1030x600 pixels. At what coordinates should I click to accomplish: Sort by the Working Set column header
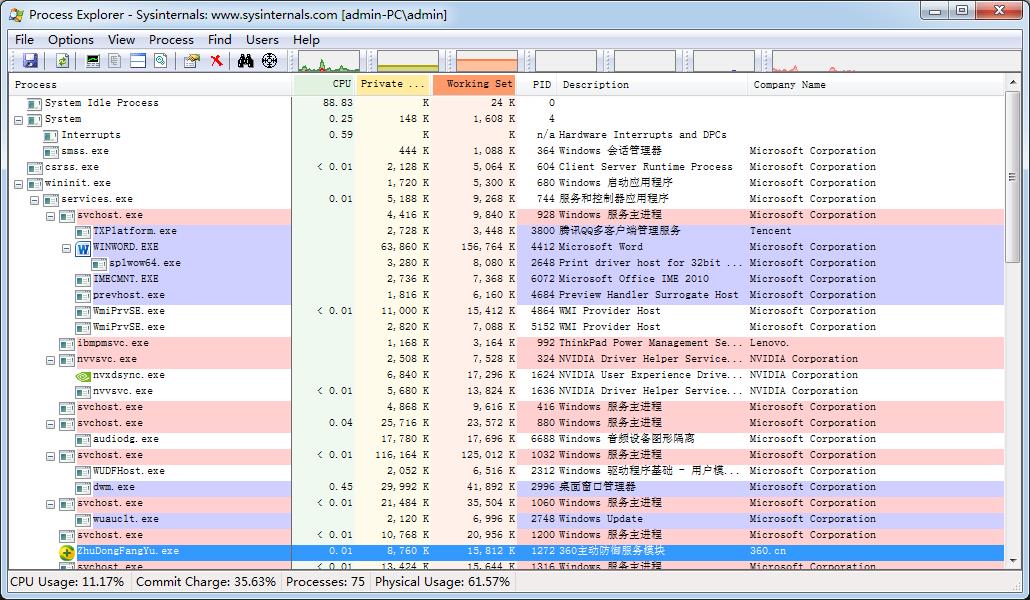pyautogui.click(x=474, y=85)
